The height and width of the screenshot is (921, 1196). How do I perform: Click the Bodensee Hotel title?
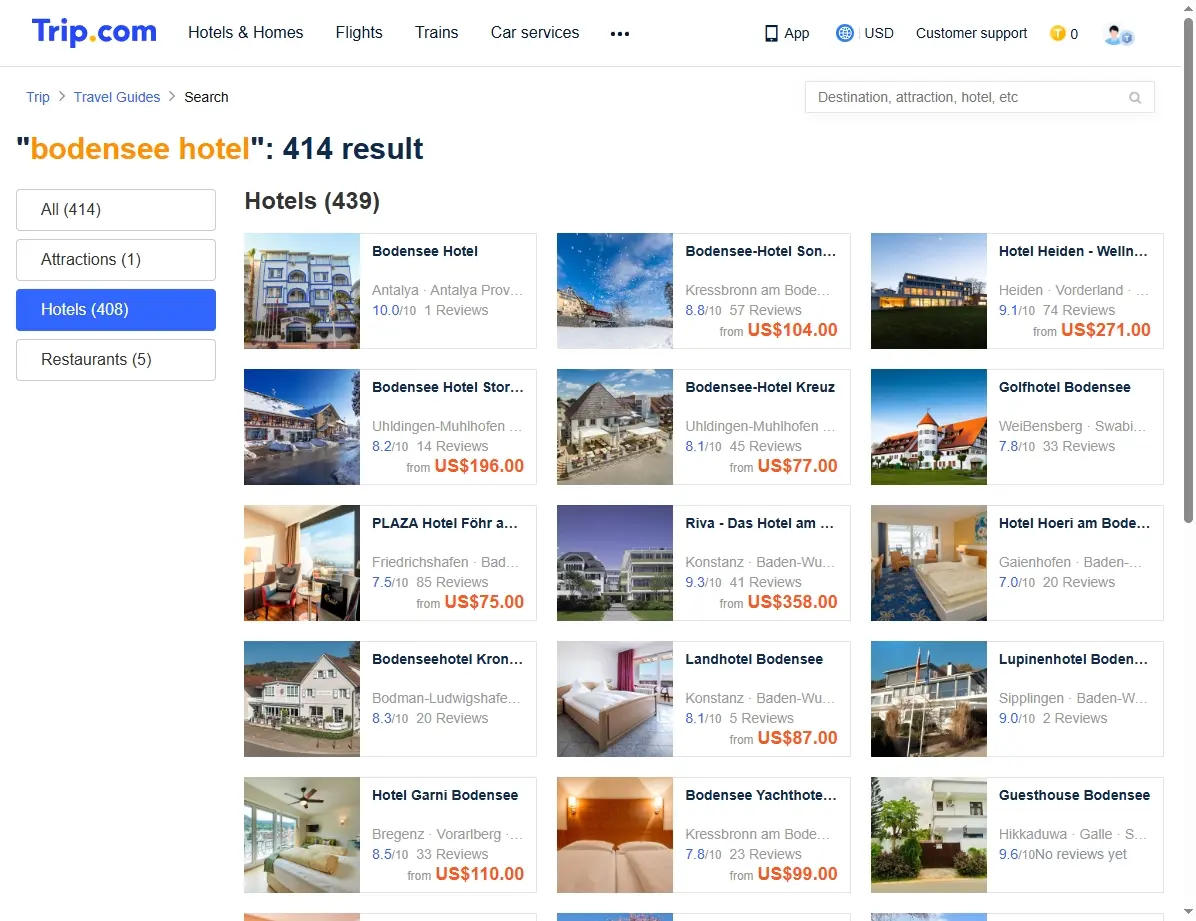(425, 251)
